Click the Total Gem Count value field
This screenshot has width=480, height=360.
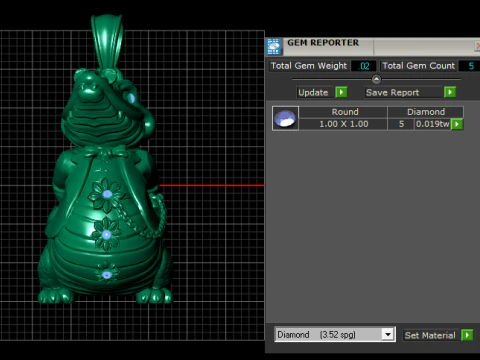click(x=469, y=66)
